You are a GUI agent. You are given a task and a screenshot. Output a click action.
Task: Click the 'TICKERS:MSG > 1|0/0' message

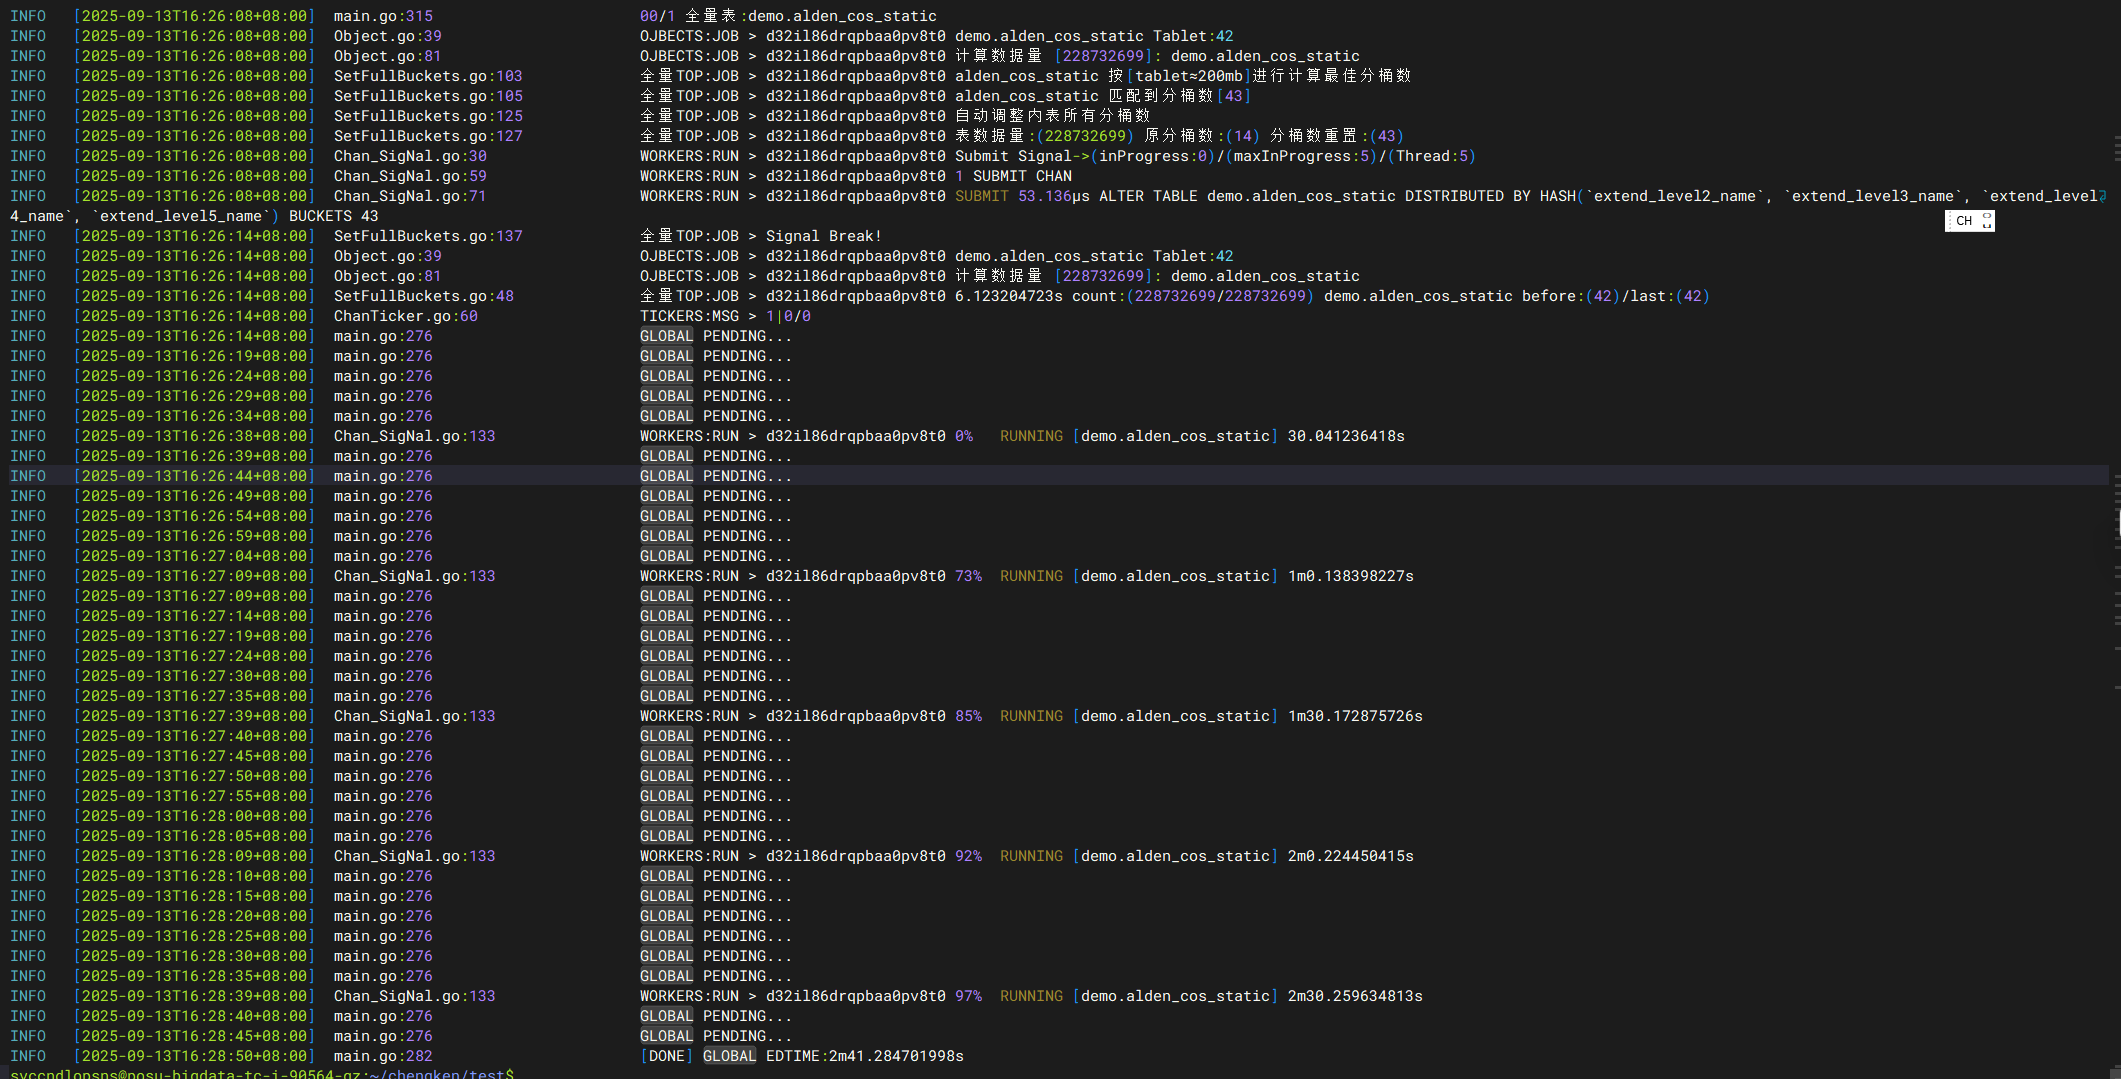click(725, 316)
